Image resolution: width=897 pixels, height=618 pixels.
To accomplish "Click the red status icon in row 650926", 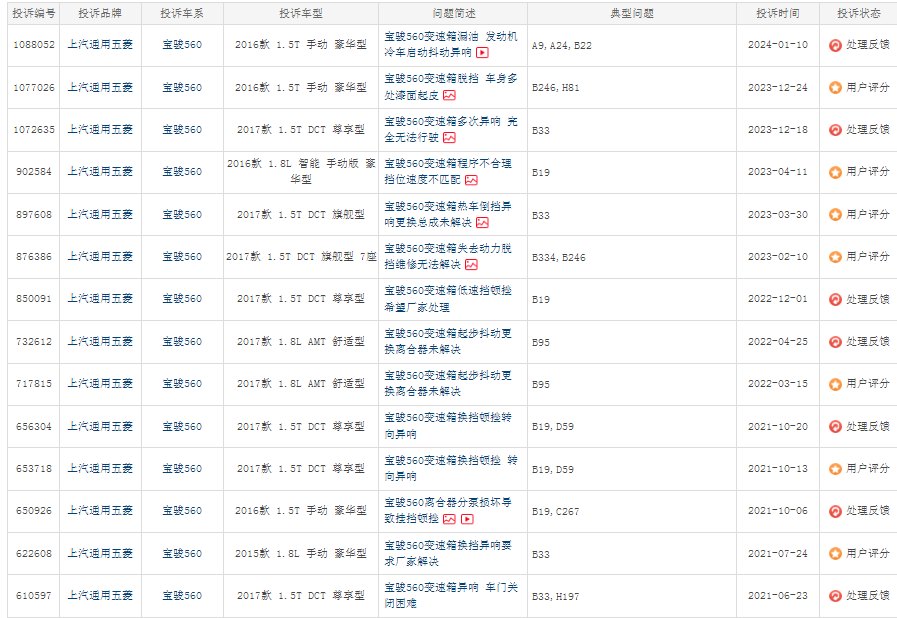I will click(x=835, y=511).
